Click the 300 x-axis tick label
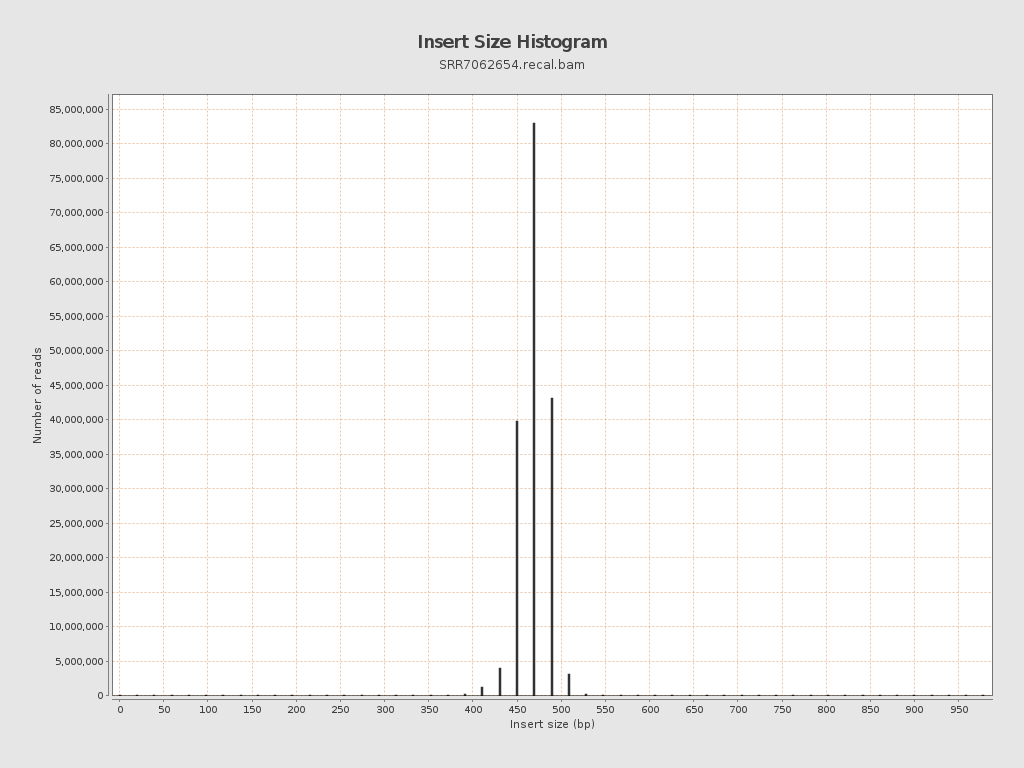This screenshot has height=768, width=1024. tap(385, 709)
